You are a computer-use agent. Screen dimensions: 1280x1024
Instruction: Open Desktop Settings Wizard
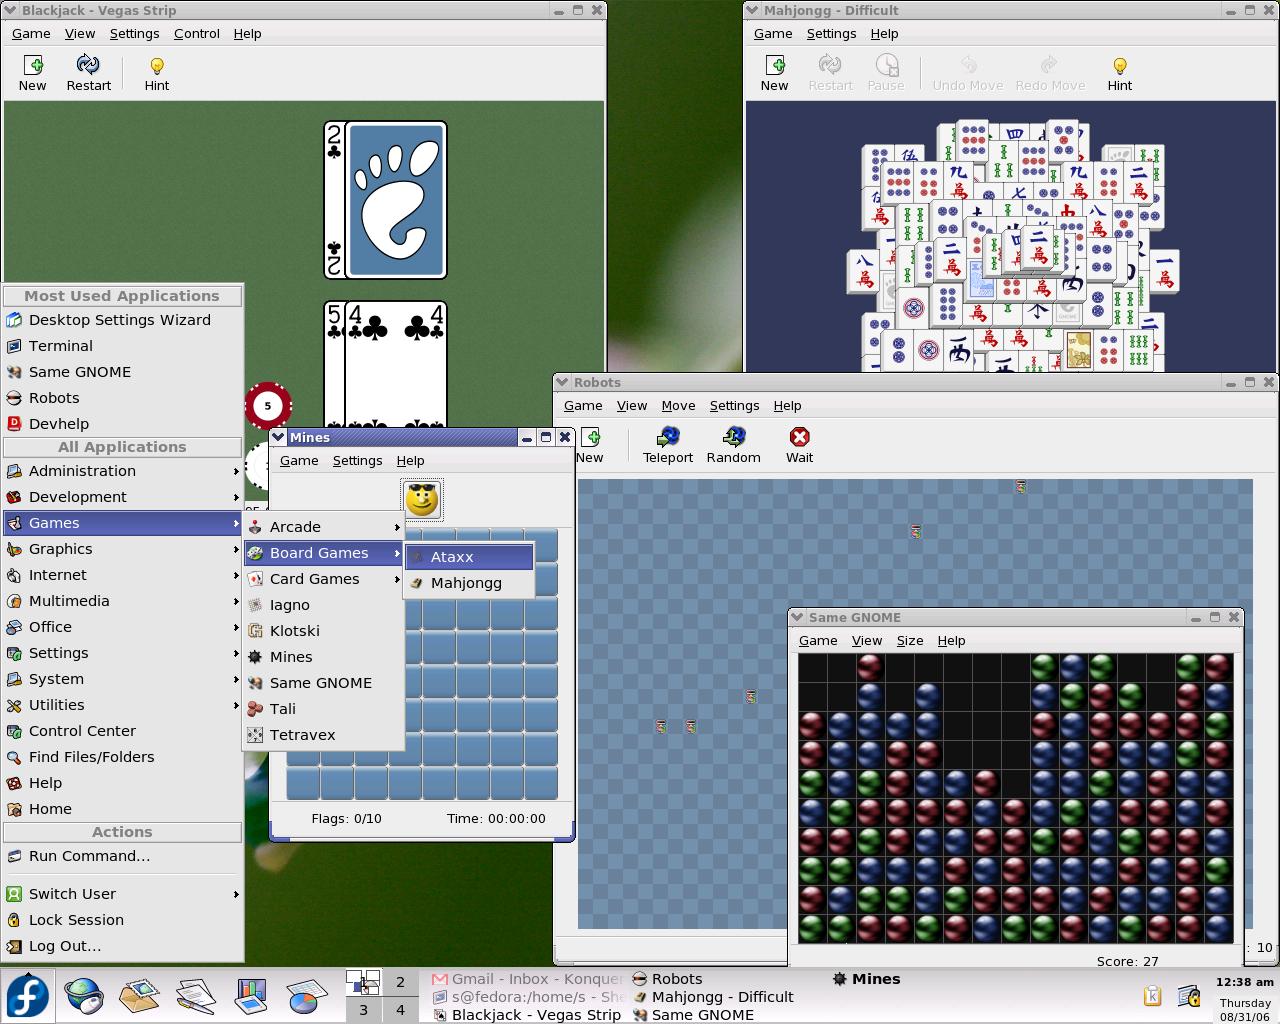(x=122, y=320)
